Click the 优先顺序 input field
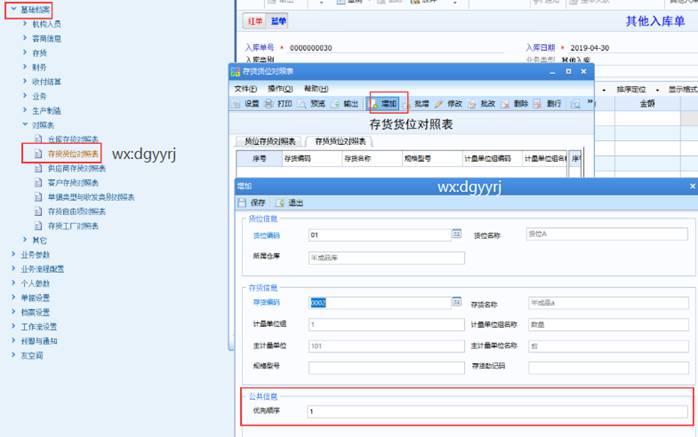 (496, 411)
